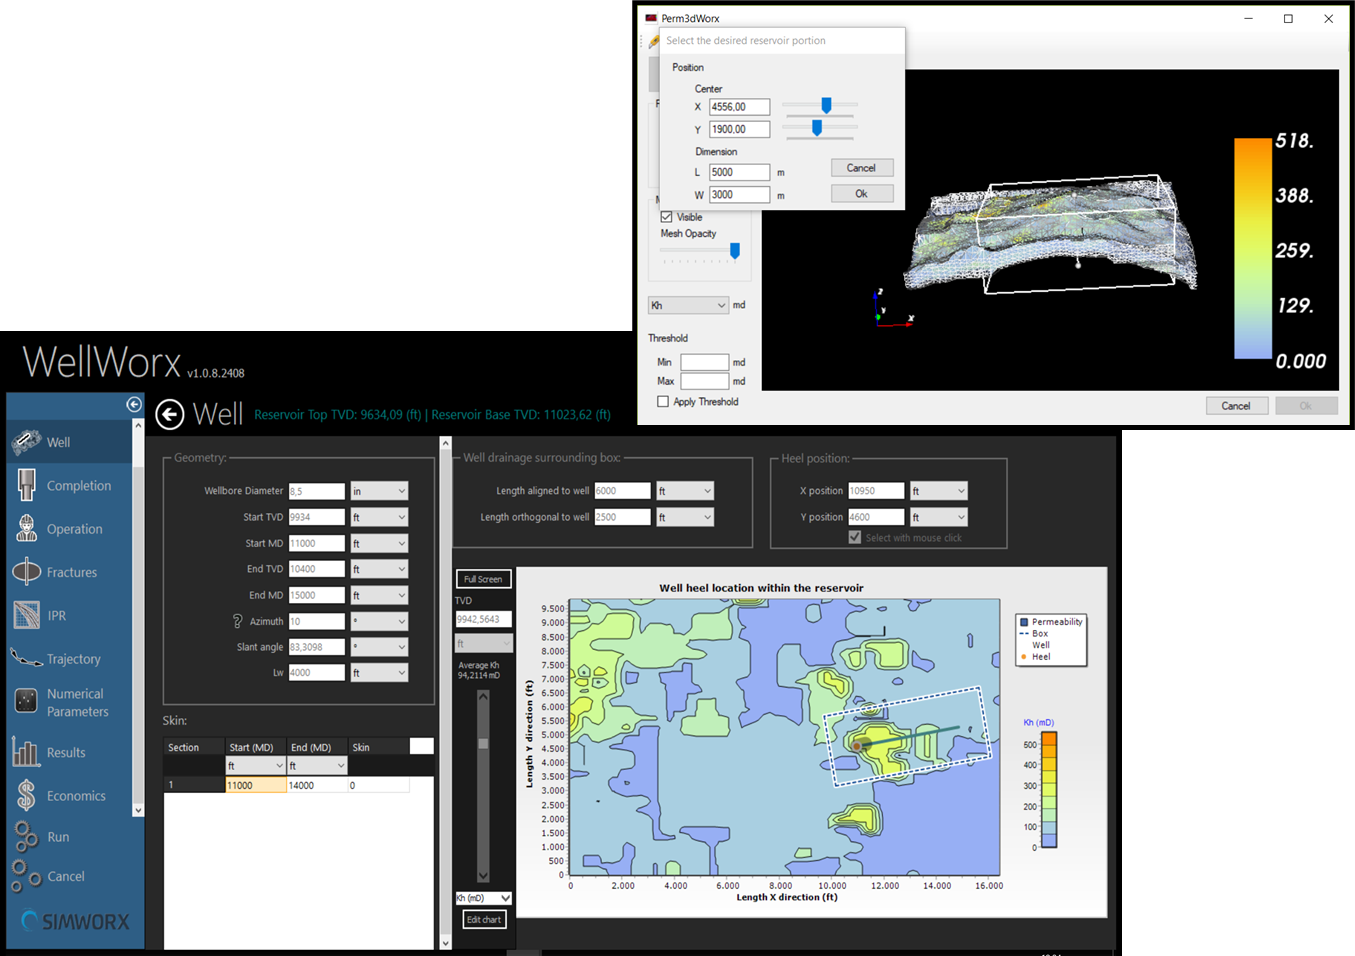Collapse the sidebar with arrow icon
Image resolution: width=1355 pixels, height=956 pixels.
(134, 404)
